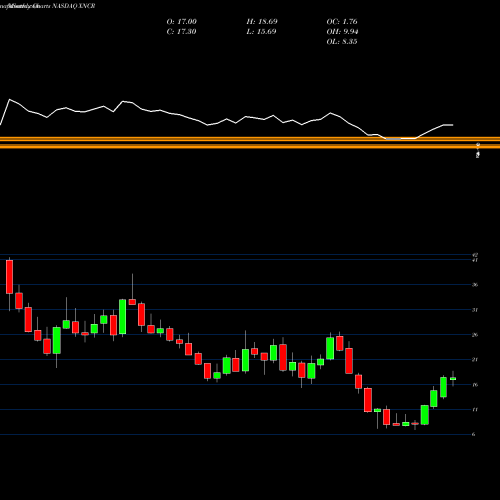The width and height of the screenshot is (500, 500).
Task: Select the OC: 1.76 reading
Action: pyautogui.click(x=342, y=22)
